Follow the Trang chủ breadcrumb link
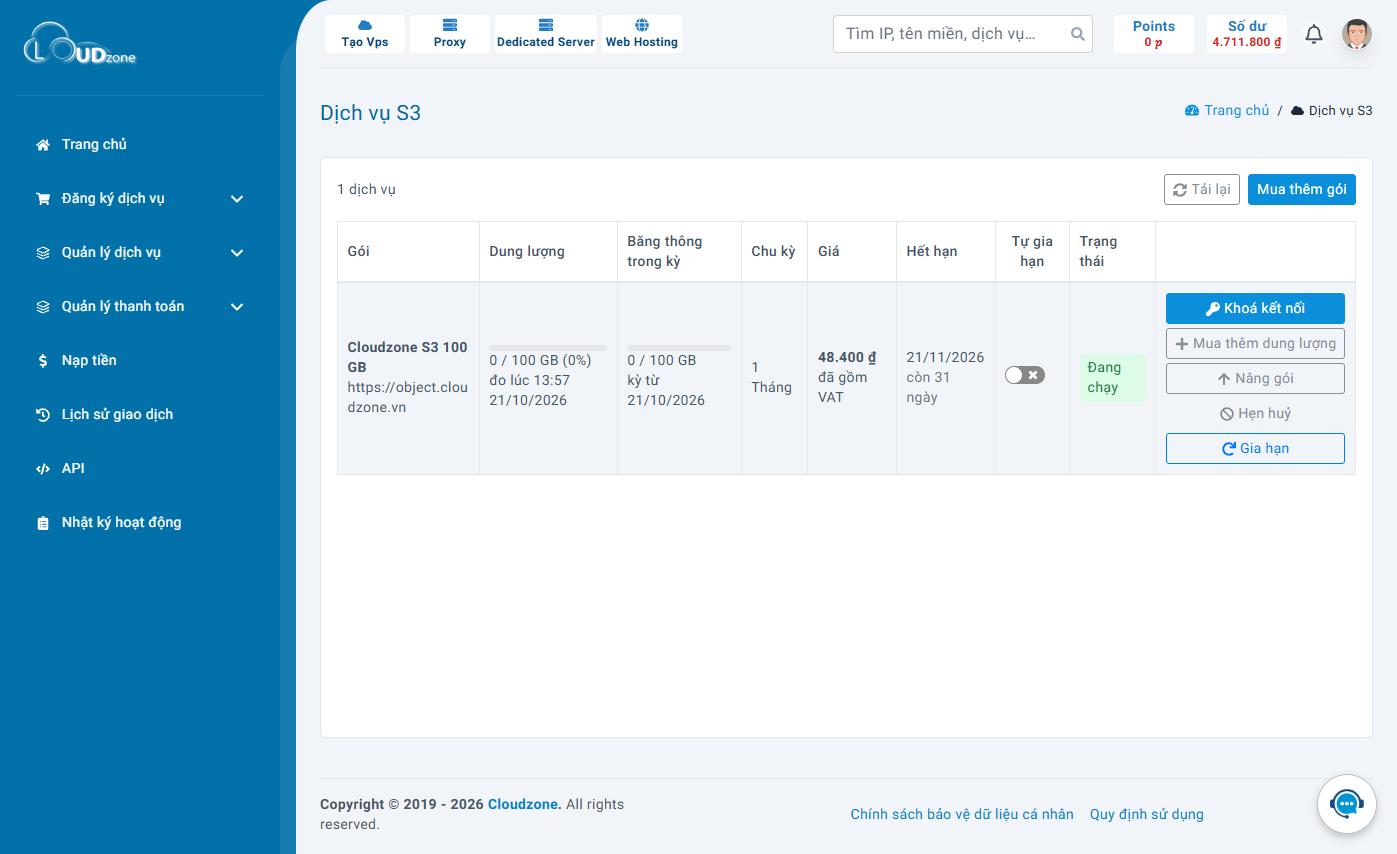The height and width of the screenshot is (854, 1397). pos(1227,110)
